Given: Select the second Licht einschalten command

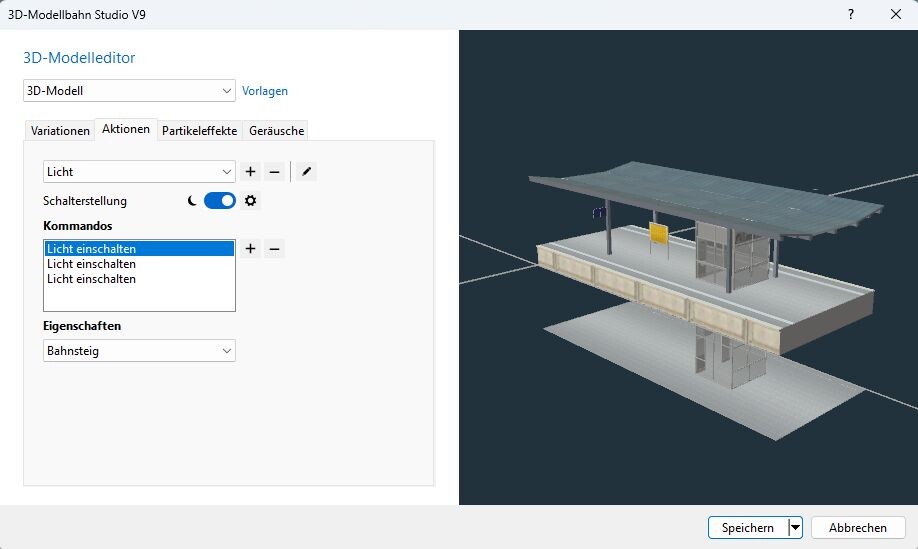Looking at the screenshot, I should (92, 264).
